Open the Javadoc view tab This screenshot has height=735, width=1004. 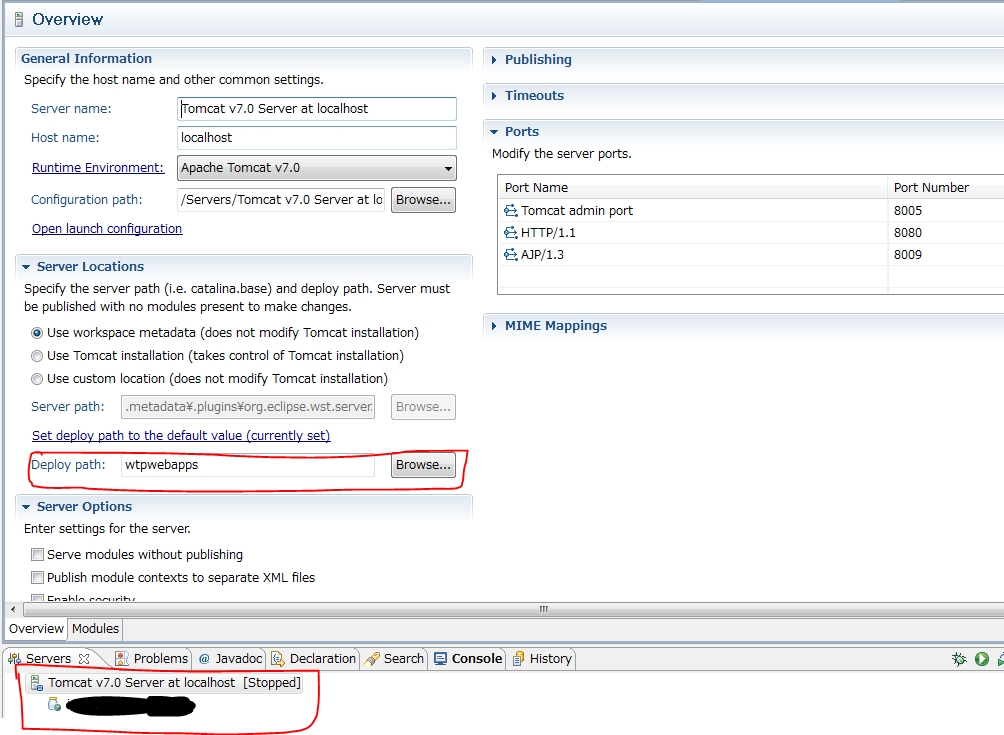click(x=230, y=659)
